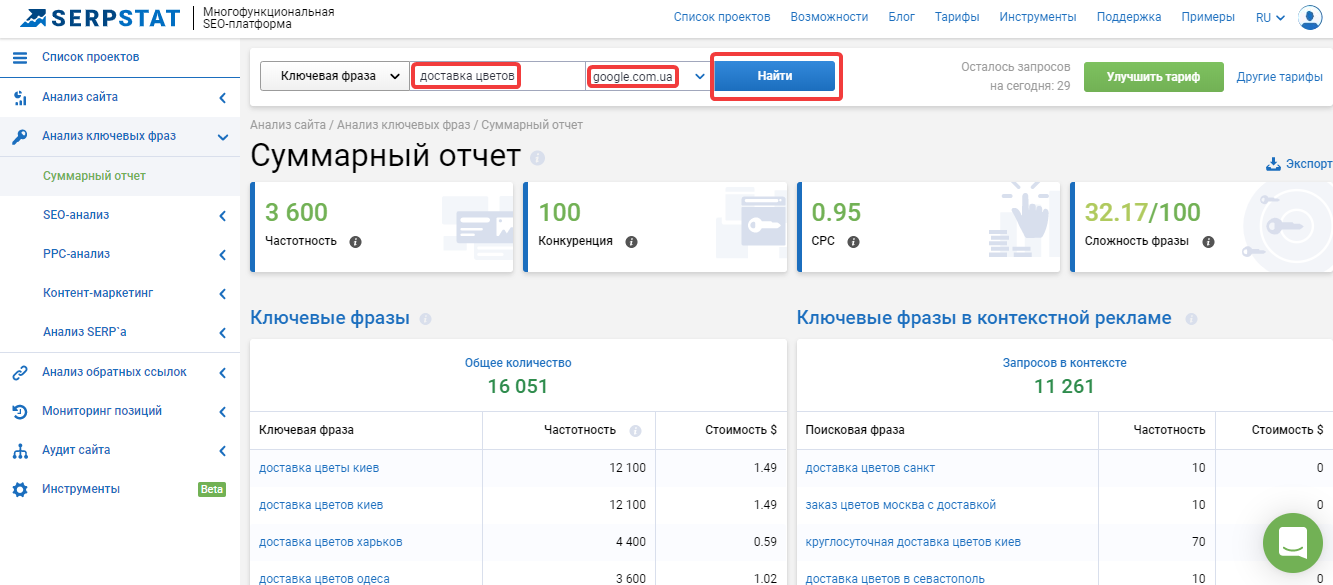Expand Аудит сайта section chevron

click(x=222, y=451)
